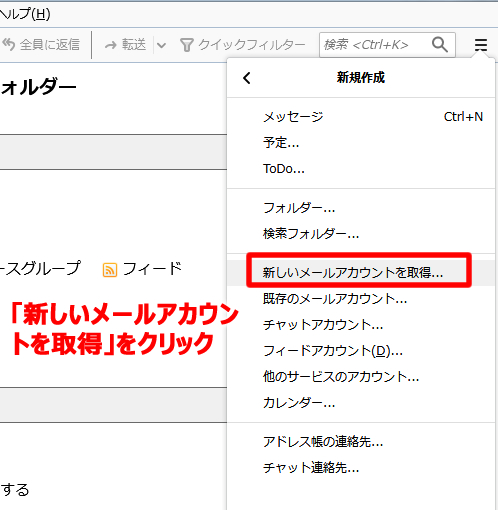
Task: Select ToDo... menu entry
Action: pos(361,169)
